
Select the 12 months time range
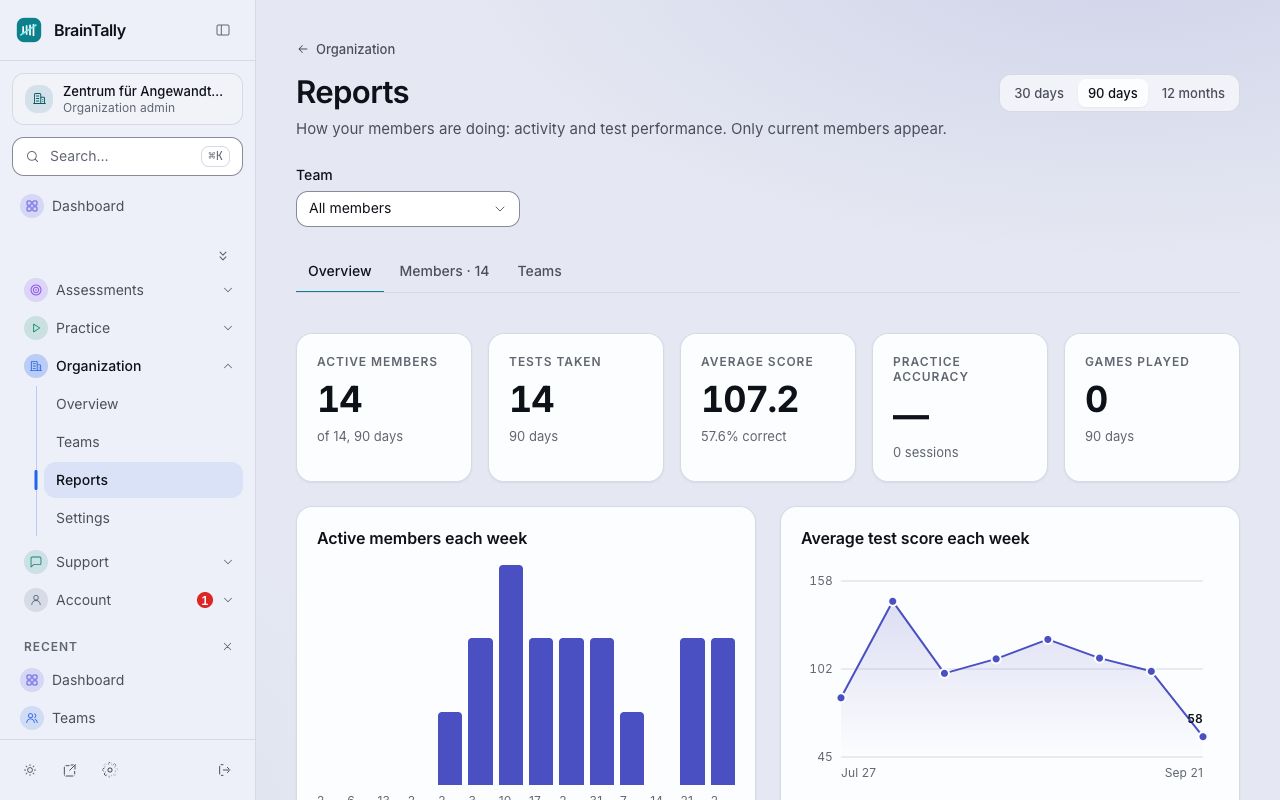pyautogui.click(x=1193, y=93)
